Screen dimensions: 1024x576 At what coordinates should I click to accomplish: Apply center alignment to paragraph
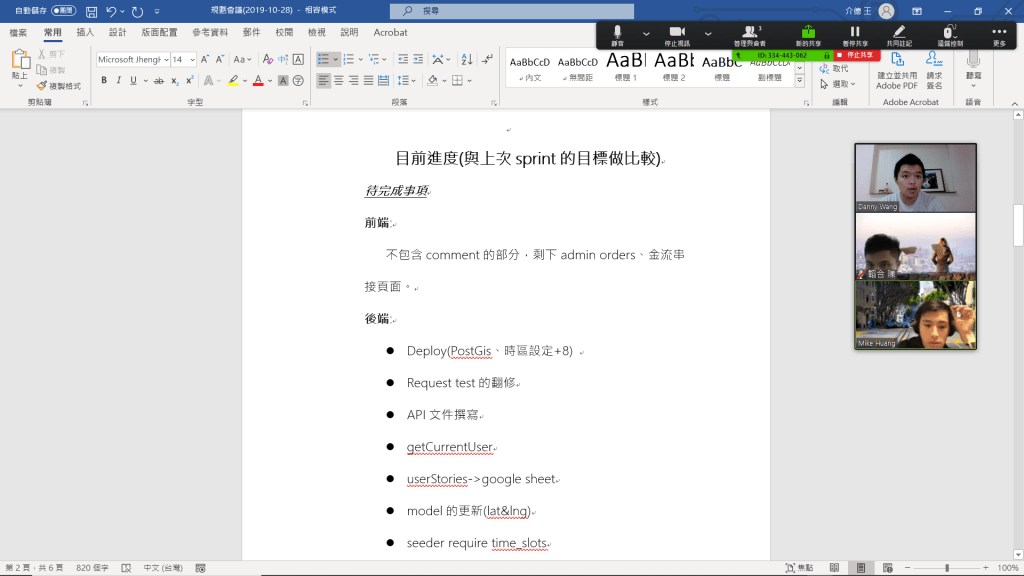pyautogui.click(x=339, y=80)
